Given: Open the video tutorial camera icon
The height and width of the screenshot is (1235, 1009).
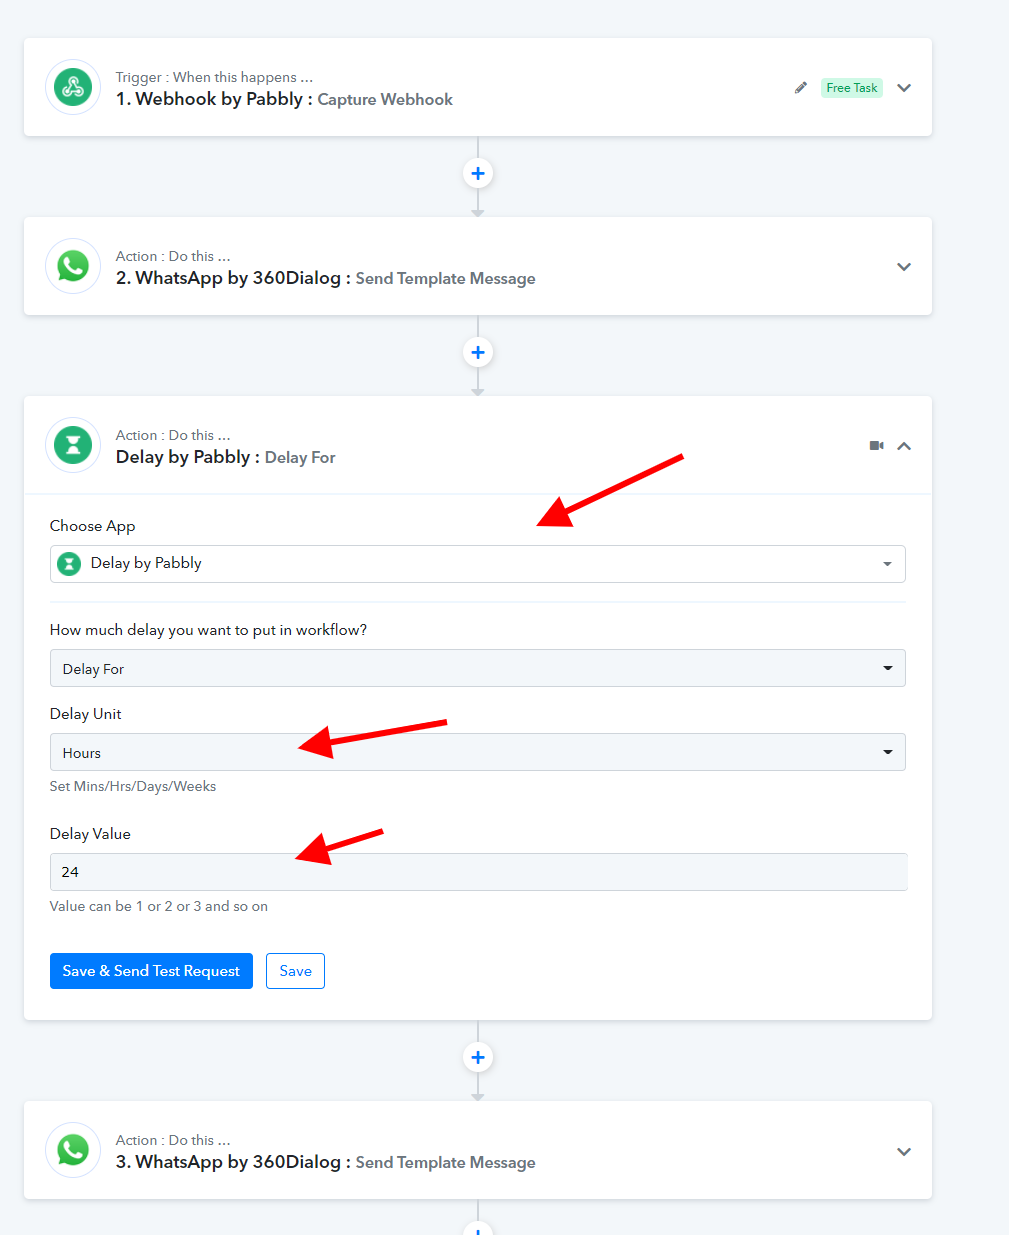Looking at the screenshot, I should [877, 446].
